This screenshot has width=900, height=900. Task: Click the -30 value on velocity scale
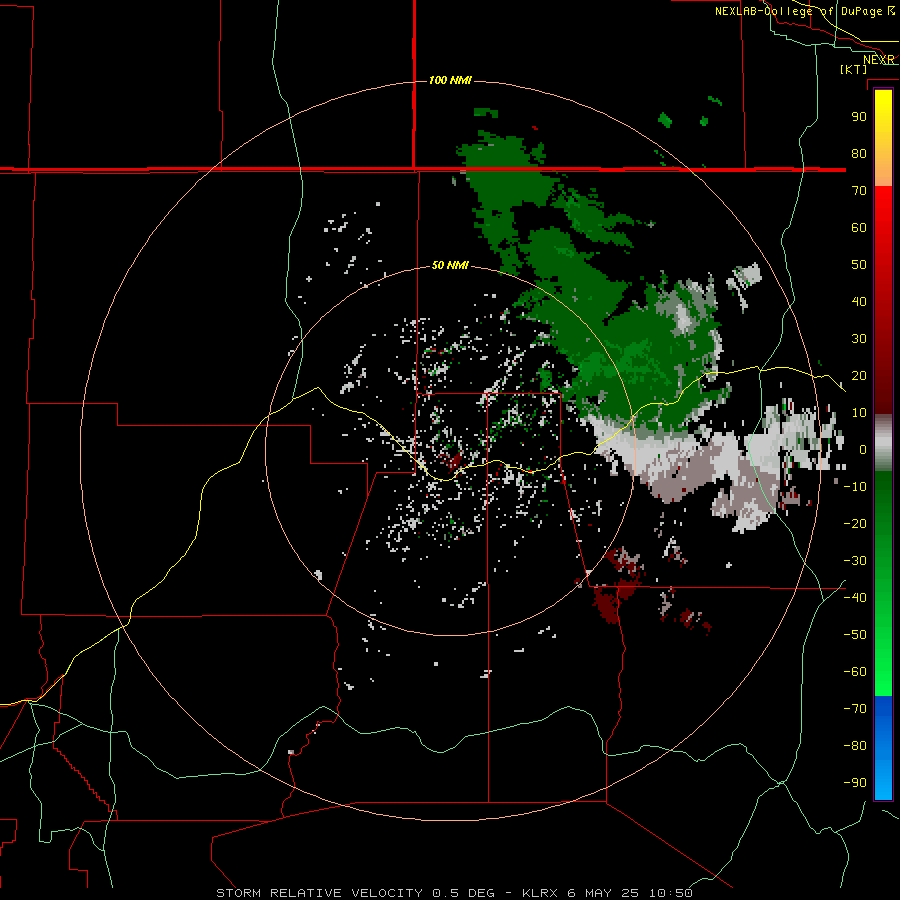coord(855,561)
